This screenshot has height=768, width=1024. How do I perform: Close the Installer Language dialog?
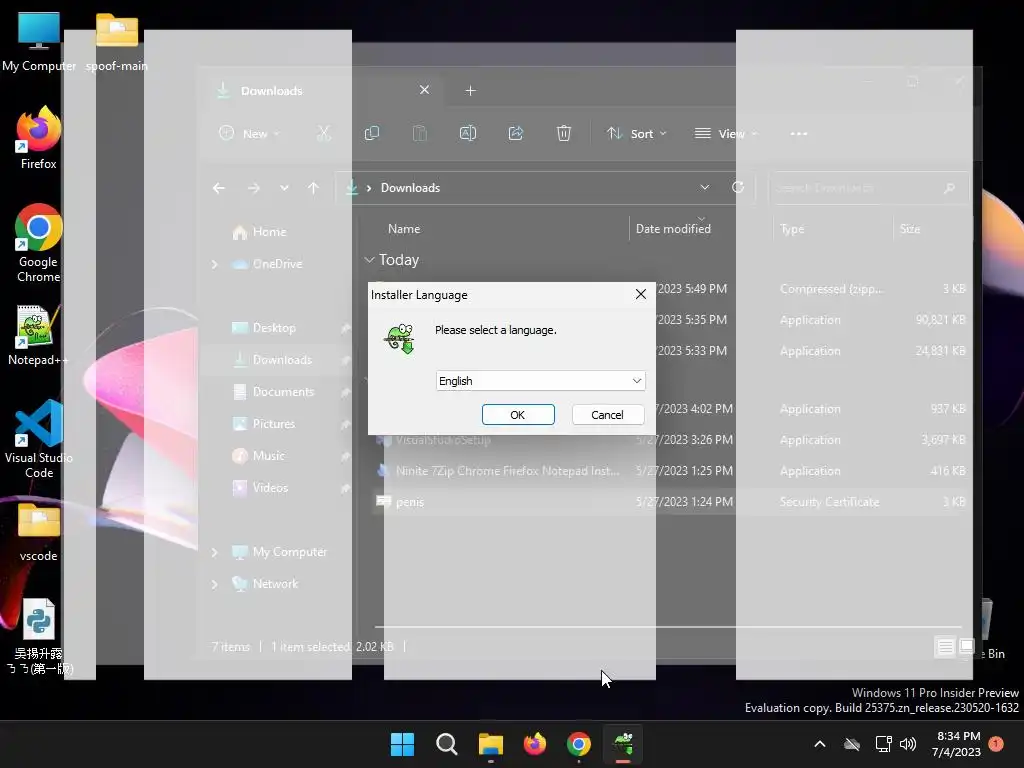641,295
